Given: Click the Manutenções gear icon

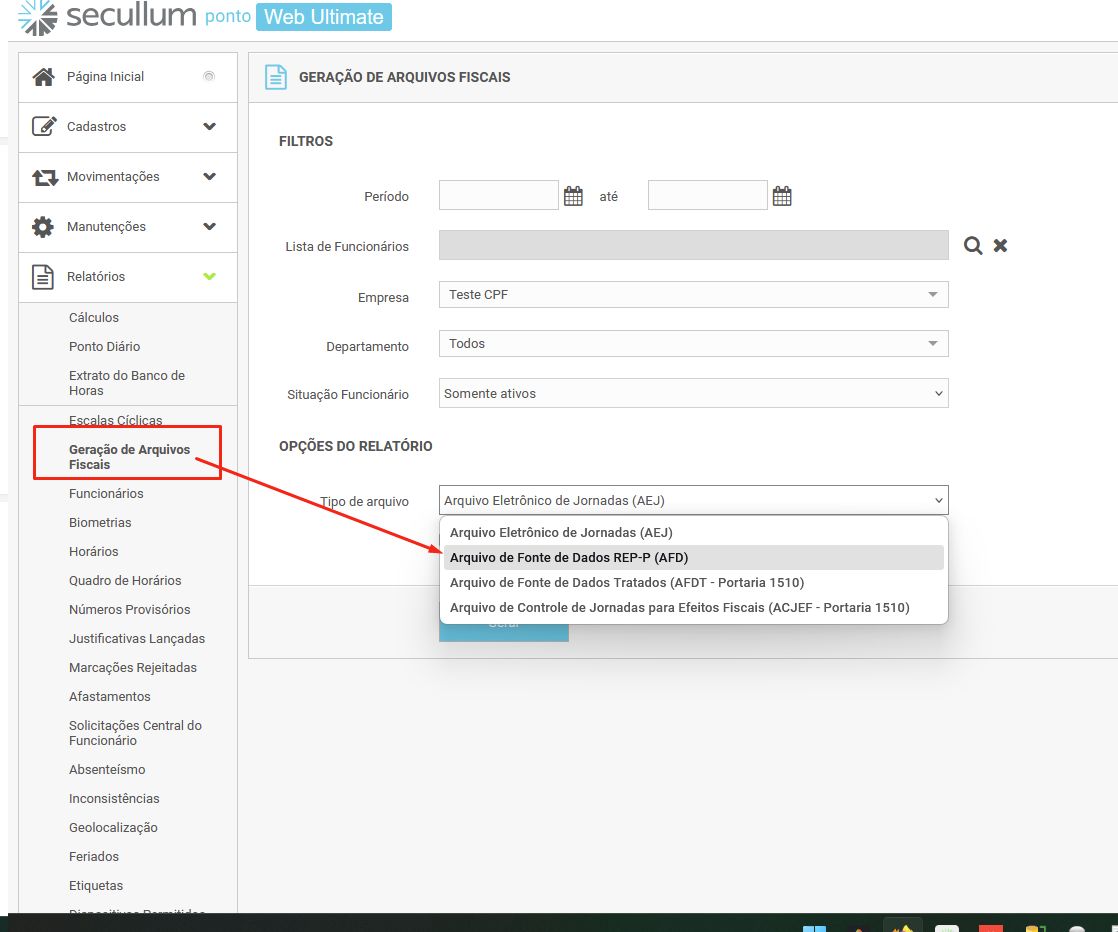Looking at the screenshot, I should [43, 227].
